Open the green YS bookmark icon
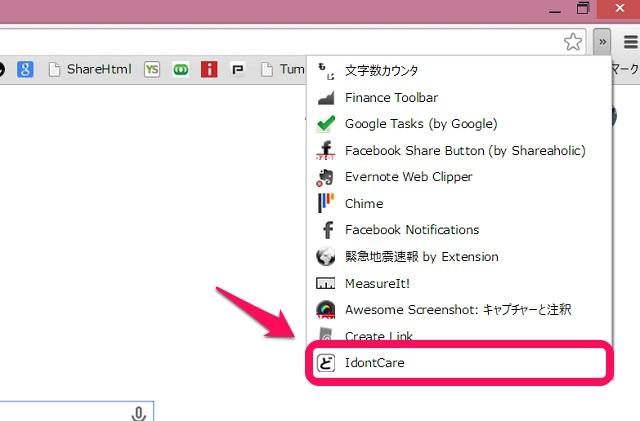This screenshot has height=421, width=640. click(x=152, y=70)
